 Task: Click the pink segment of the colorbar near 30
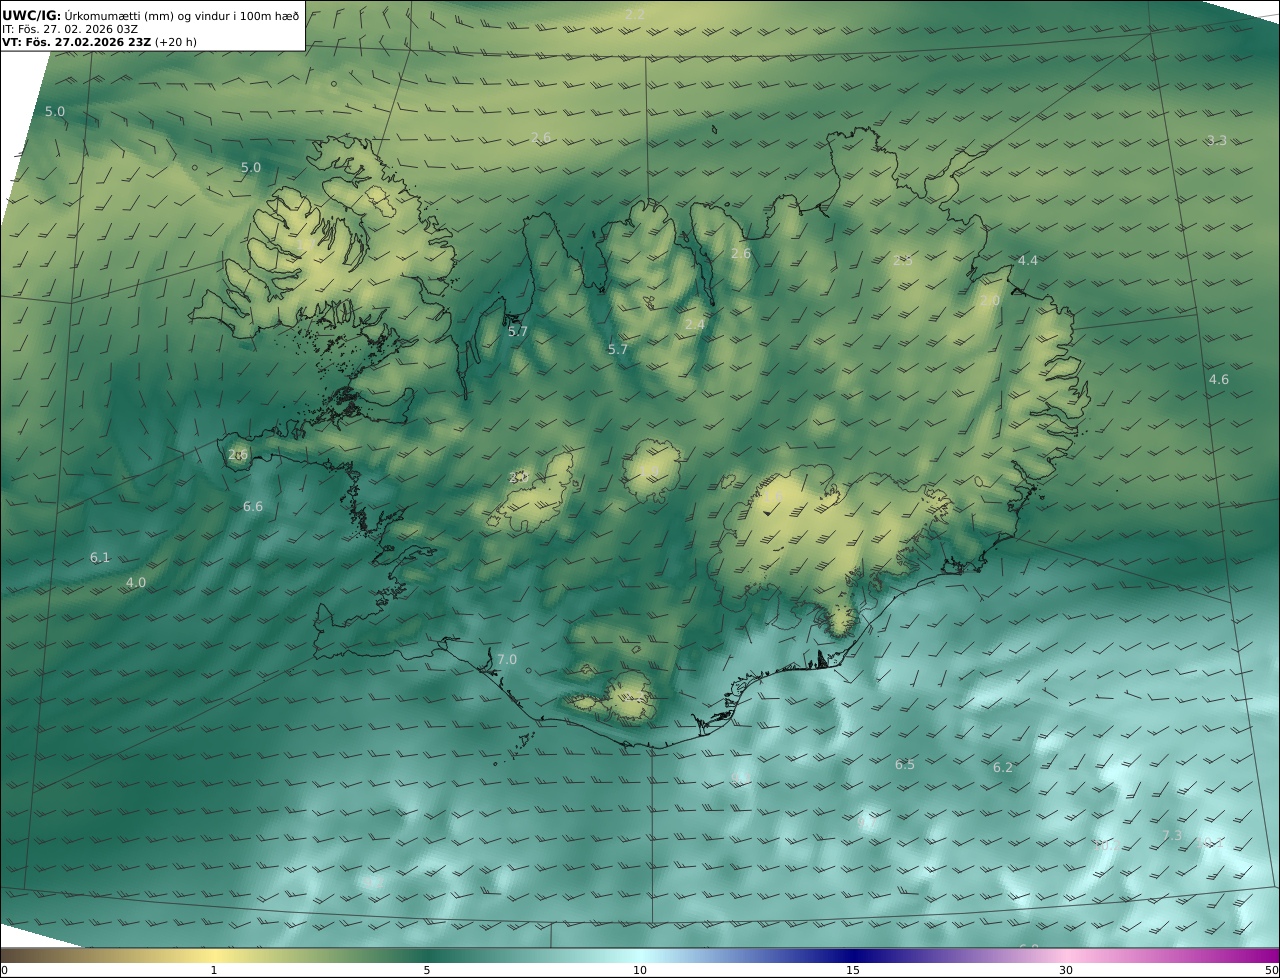coord(1066,956)
